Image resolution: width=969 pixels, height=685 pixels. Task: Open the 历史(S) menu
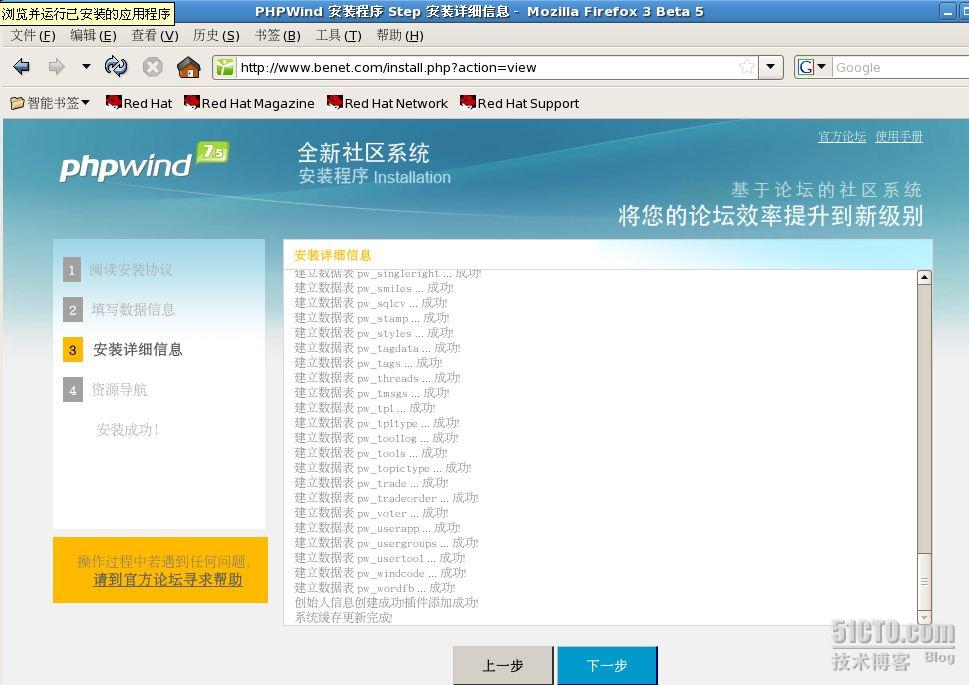pos(216,35)
